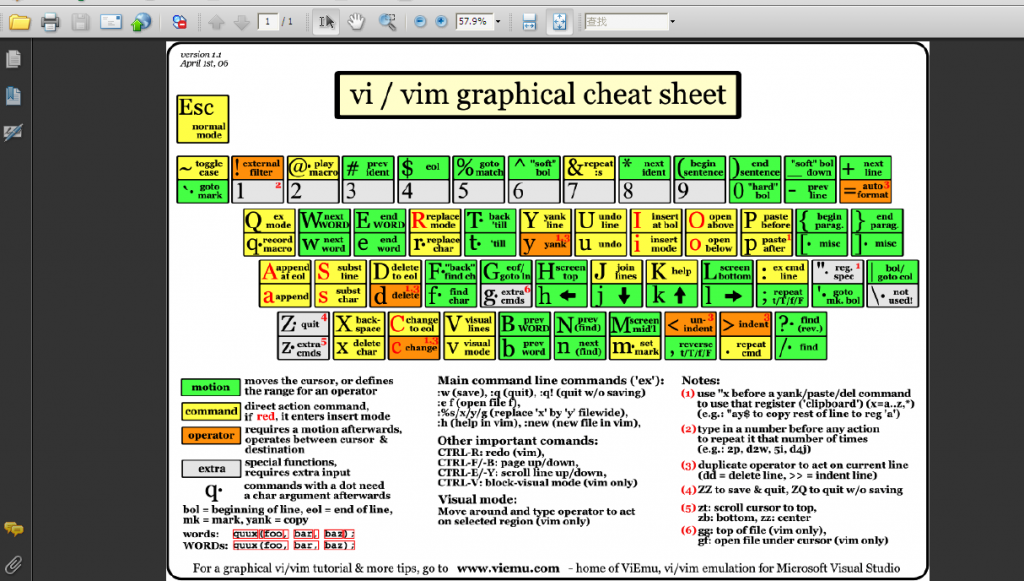Open a file with the folder icon
The width and height of the screenshot is (1024, 581).
20,22
